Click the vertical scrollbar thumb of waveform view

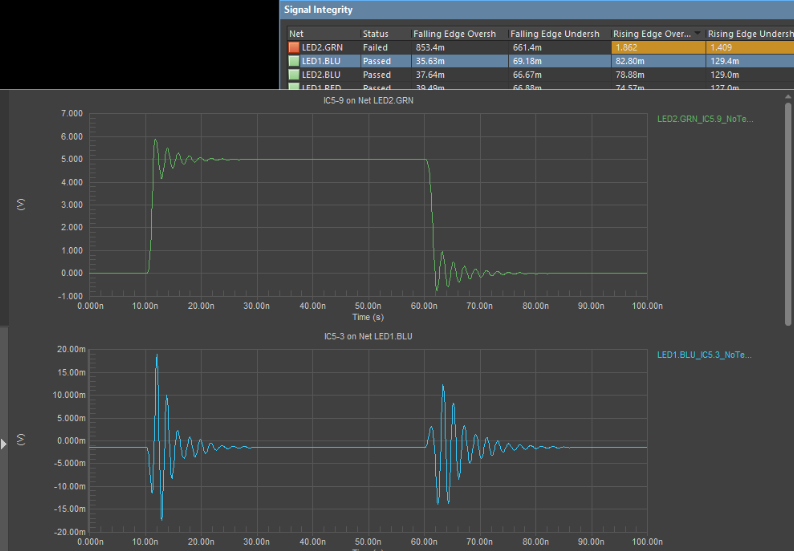pos(788,214)
